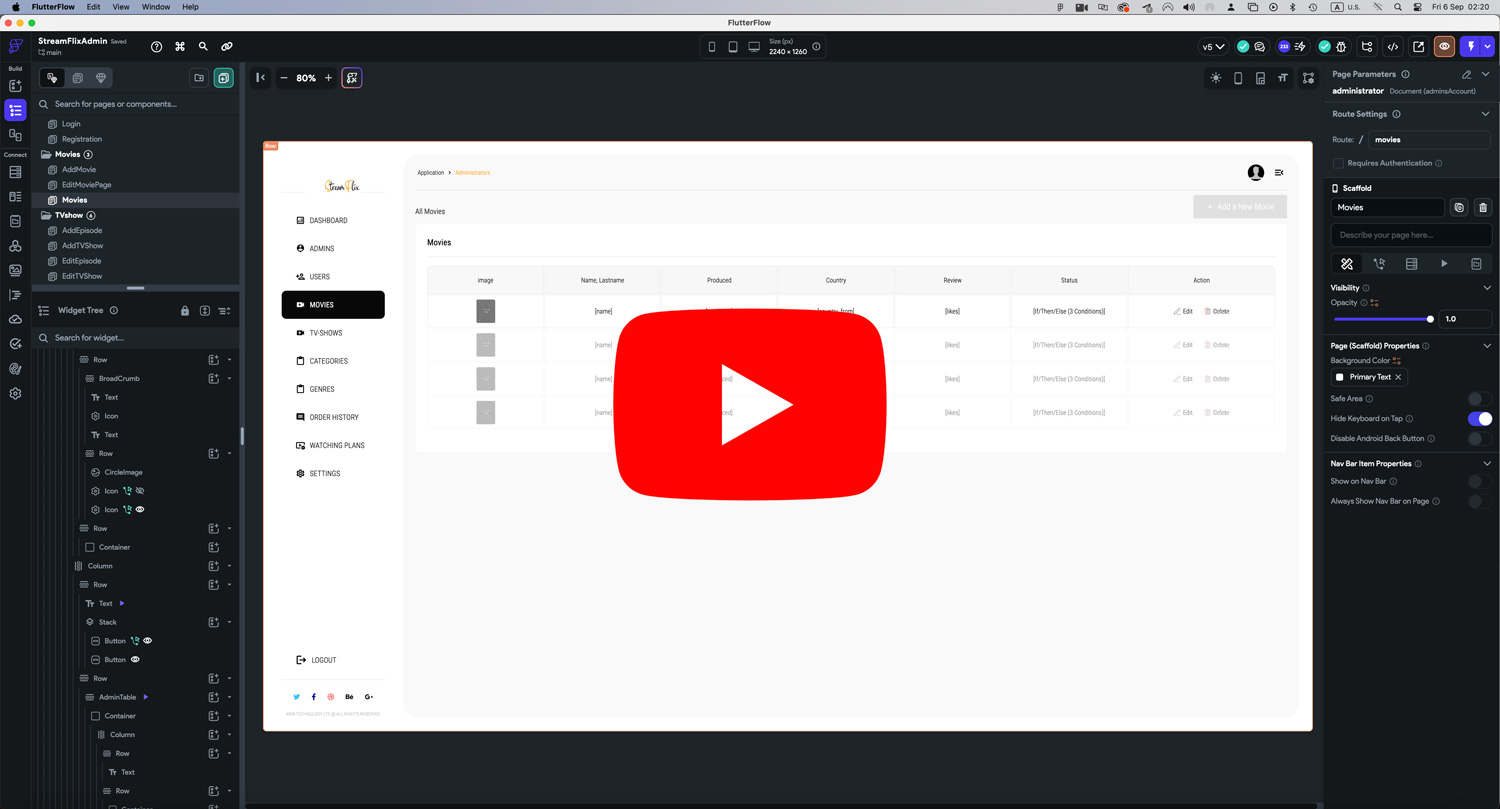1500x809 pixels.
Task: Open the keyboard shortcuts command icon
Action: (180, 46)
